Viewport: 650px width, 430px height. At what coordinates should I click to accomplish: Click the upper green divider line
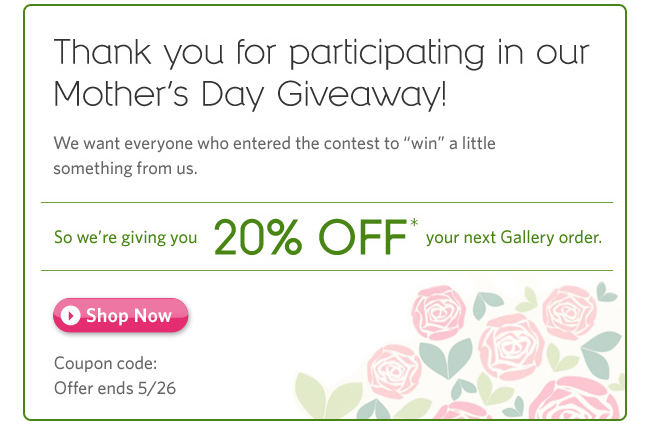coord(326,202)
